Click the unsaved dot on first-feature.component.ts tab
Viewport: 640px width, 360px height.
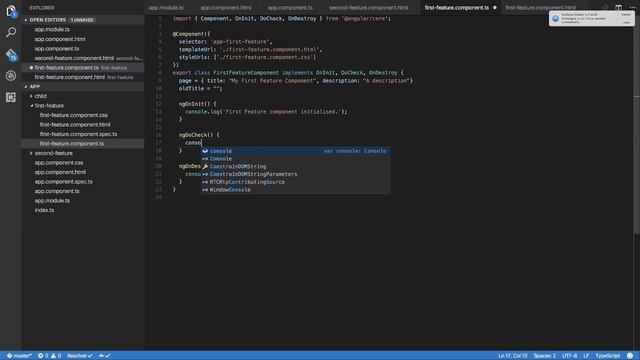pos(495,8)
